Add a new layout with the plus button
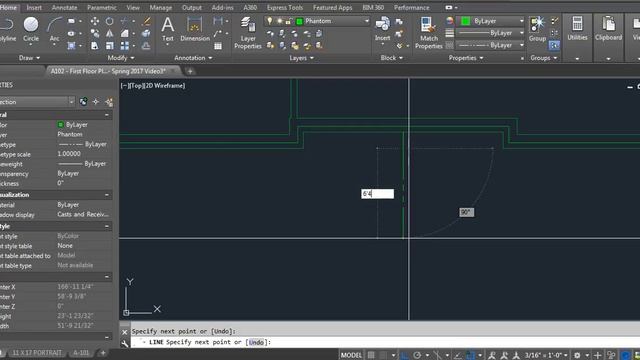 point(103,353)
